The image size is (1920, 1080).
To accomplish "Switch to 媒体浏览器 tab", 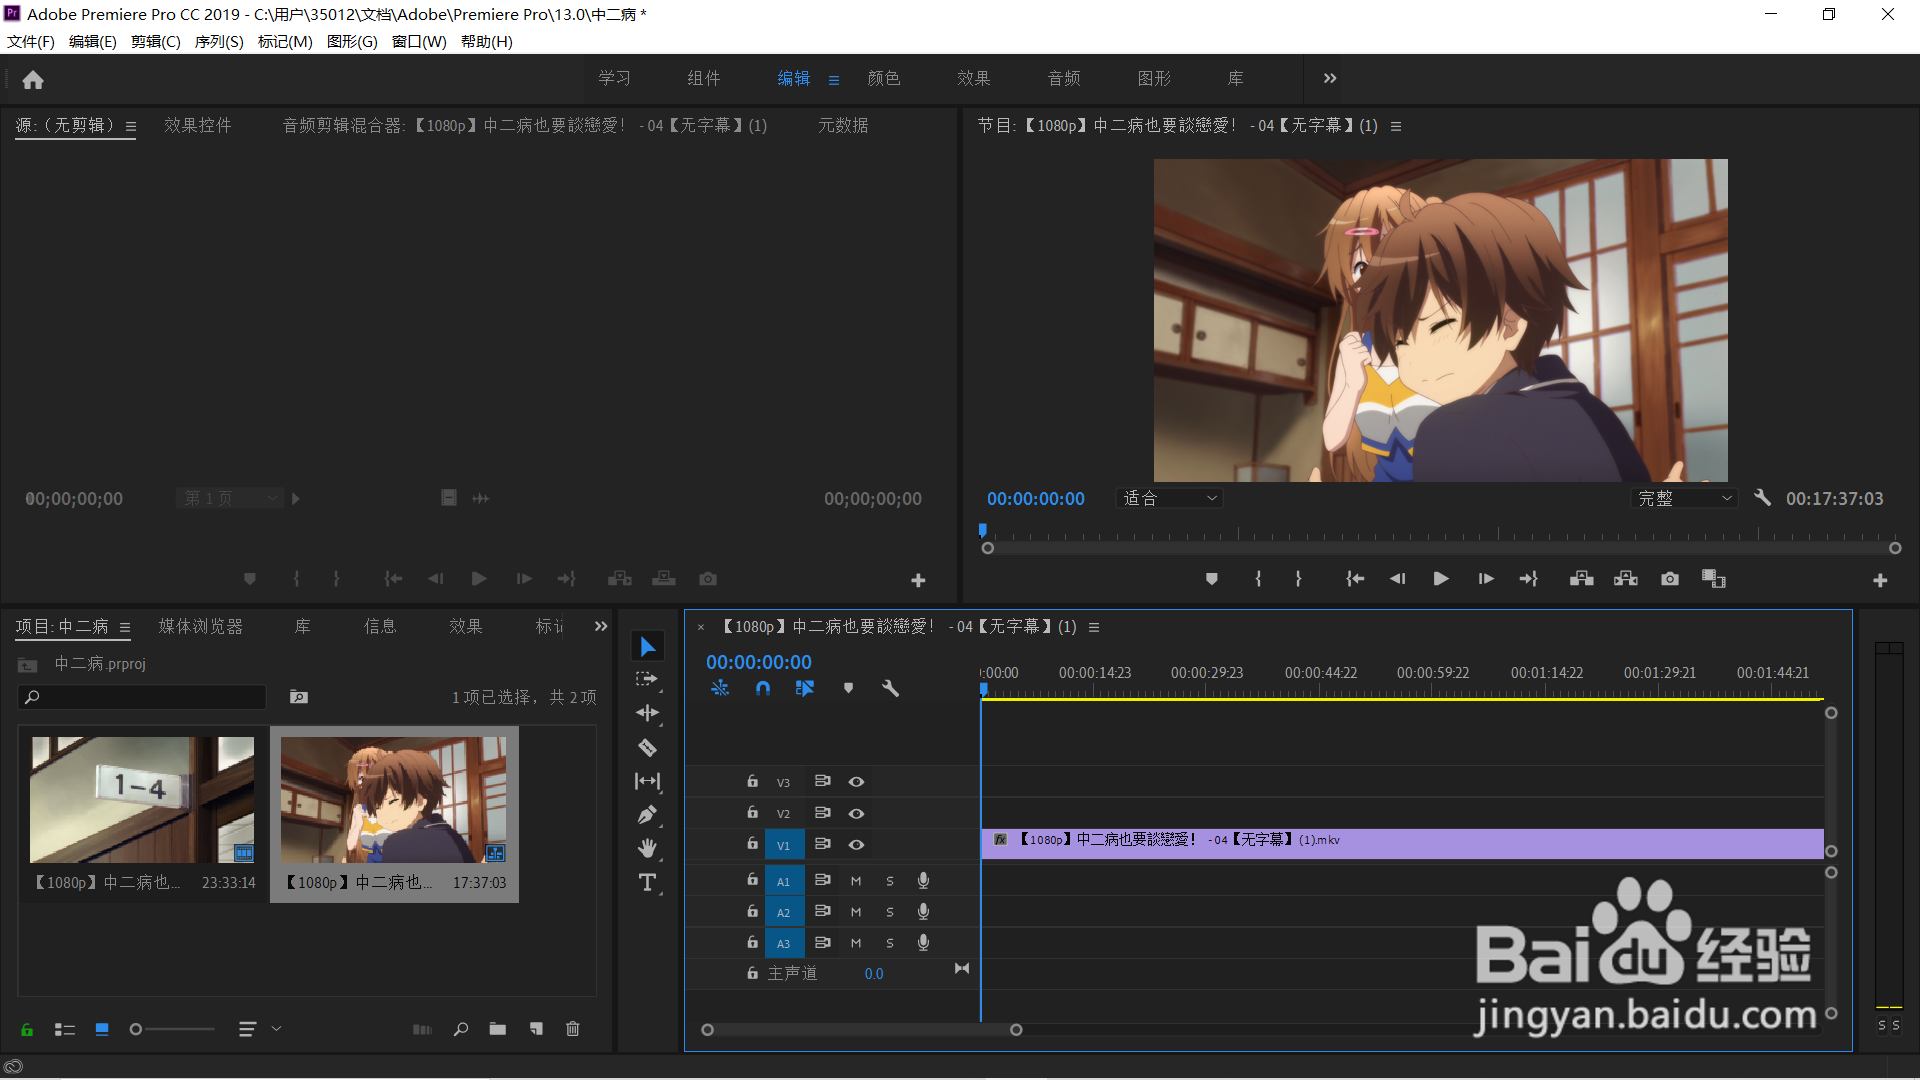I will tap(201, 626).
